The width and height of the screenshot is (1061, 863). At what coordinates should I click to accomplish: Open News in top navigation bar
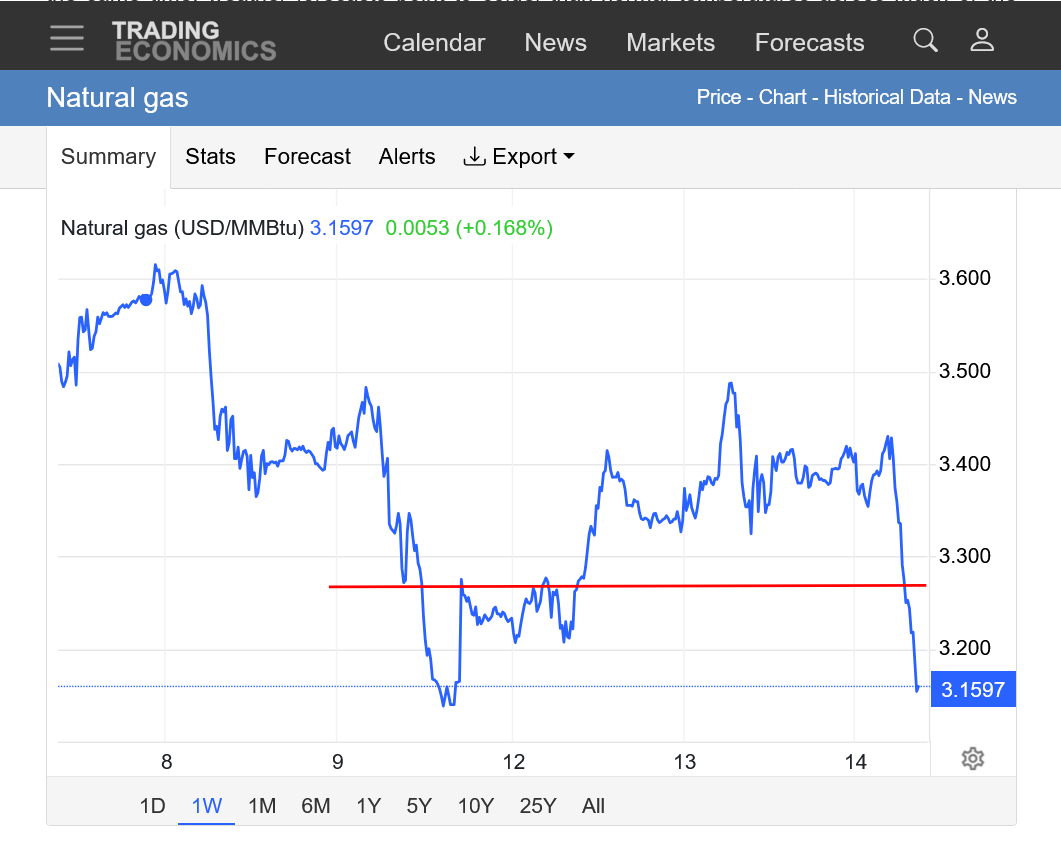[555, 43]
